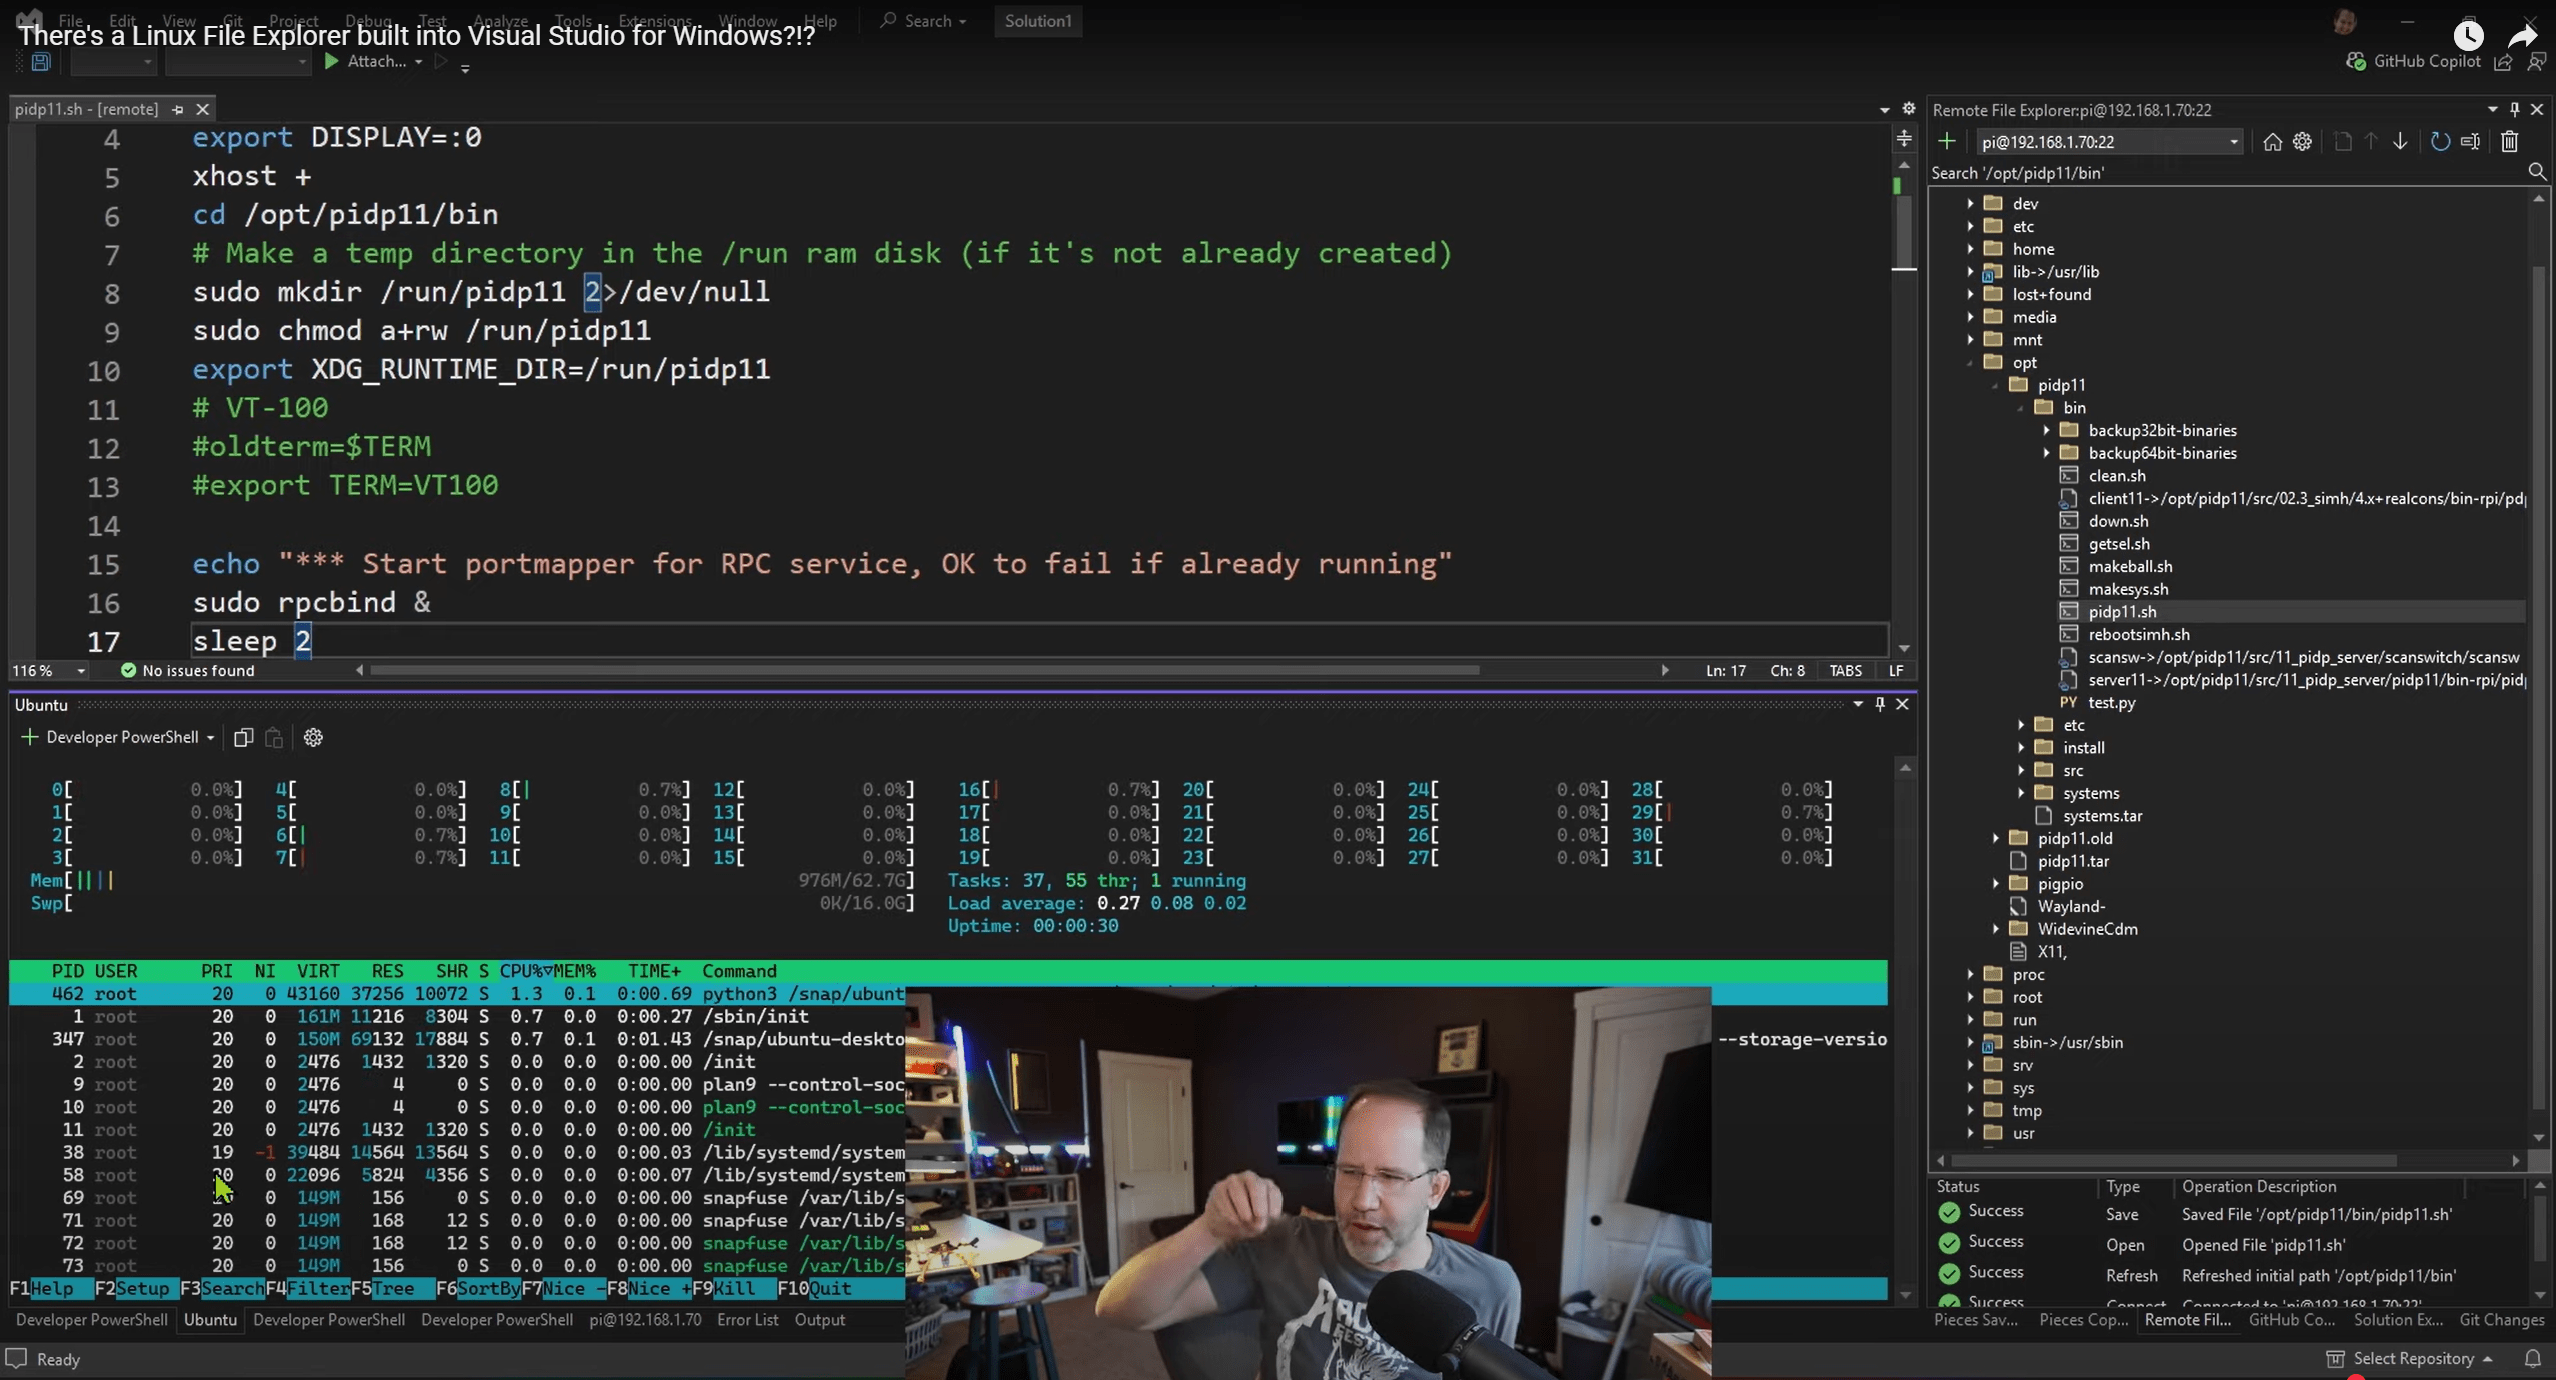Toggle auto-hide pin on Ubuntu terminal panel
Image resolution: width=2556 pixels, height=1380 pixels.
[1880, 704]
